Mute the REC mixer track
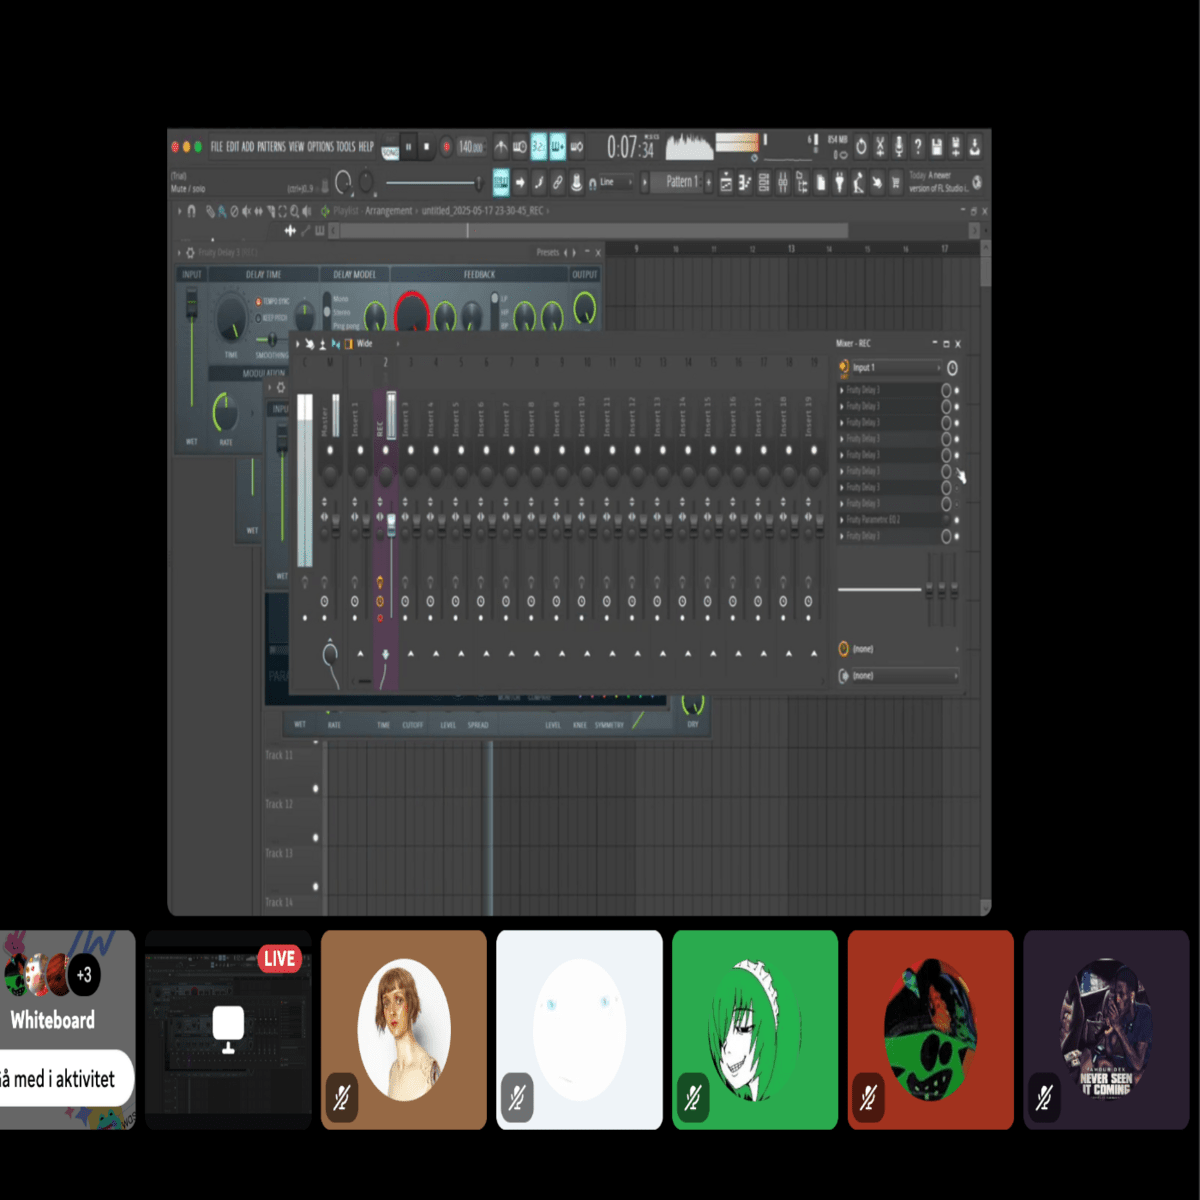The width and height of the screenshot is (1200, 1200). pyautogui.click(x=385, y=450)
